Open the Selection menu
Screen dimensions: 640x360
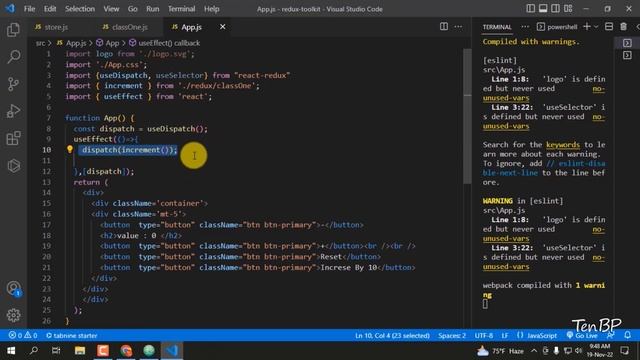80,9
